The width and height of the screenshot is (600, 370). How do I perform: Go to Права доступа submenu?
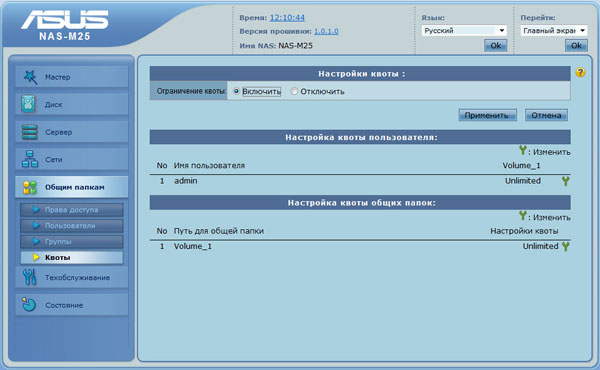(72, 210)
